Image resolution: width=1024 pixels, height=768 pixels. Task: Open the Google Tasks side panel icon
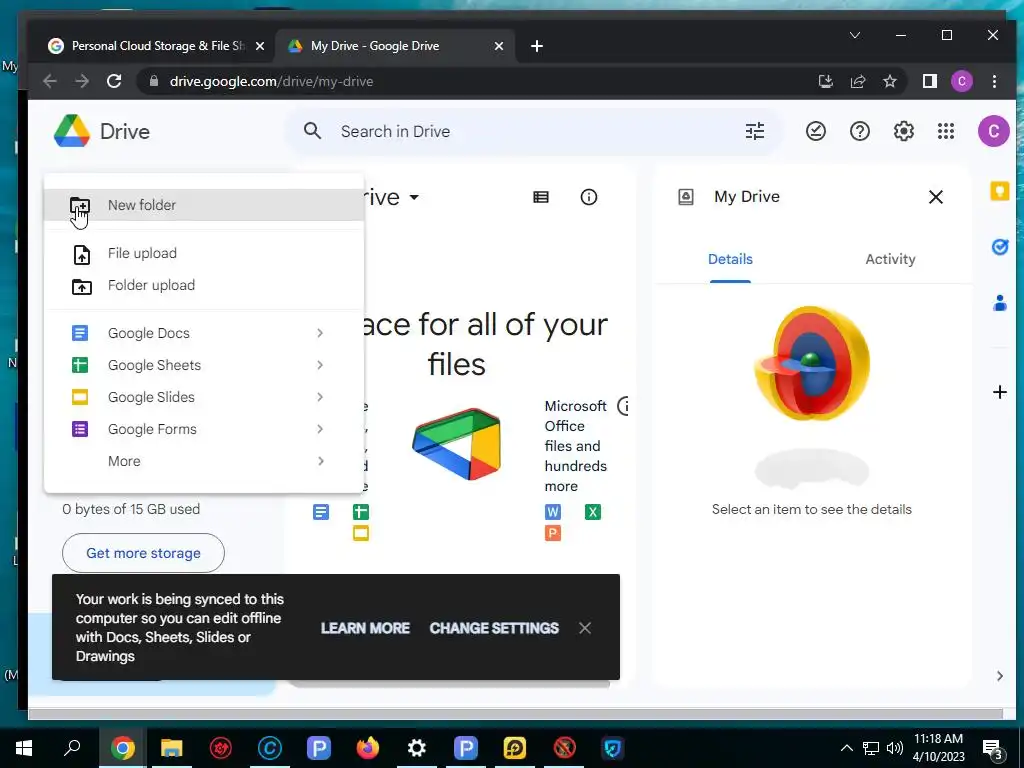click(x=1000, y=247)
